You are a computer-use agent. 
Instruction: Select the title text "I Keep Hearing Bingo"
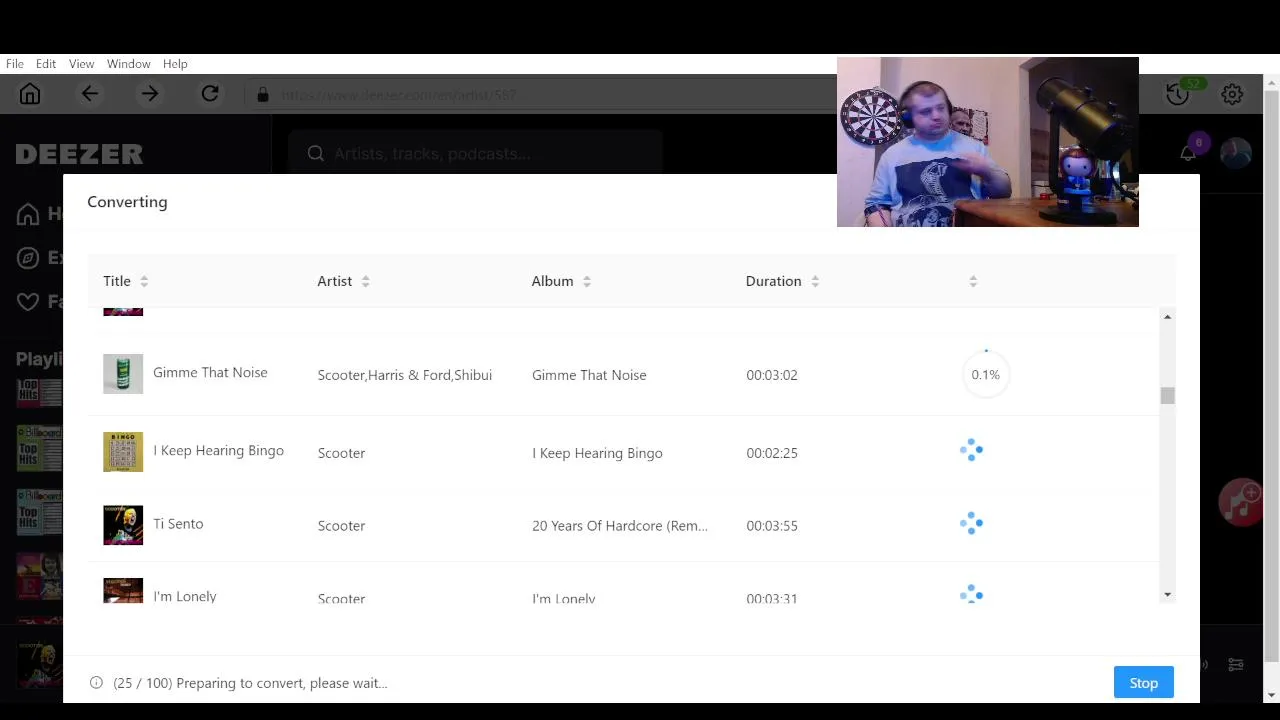218,451
